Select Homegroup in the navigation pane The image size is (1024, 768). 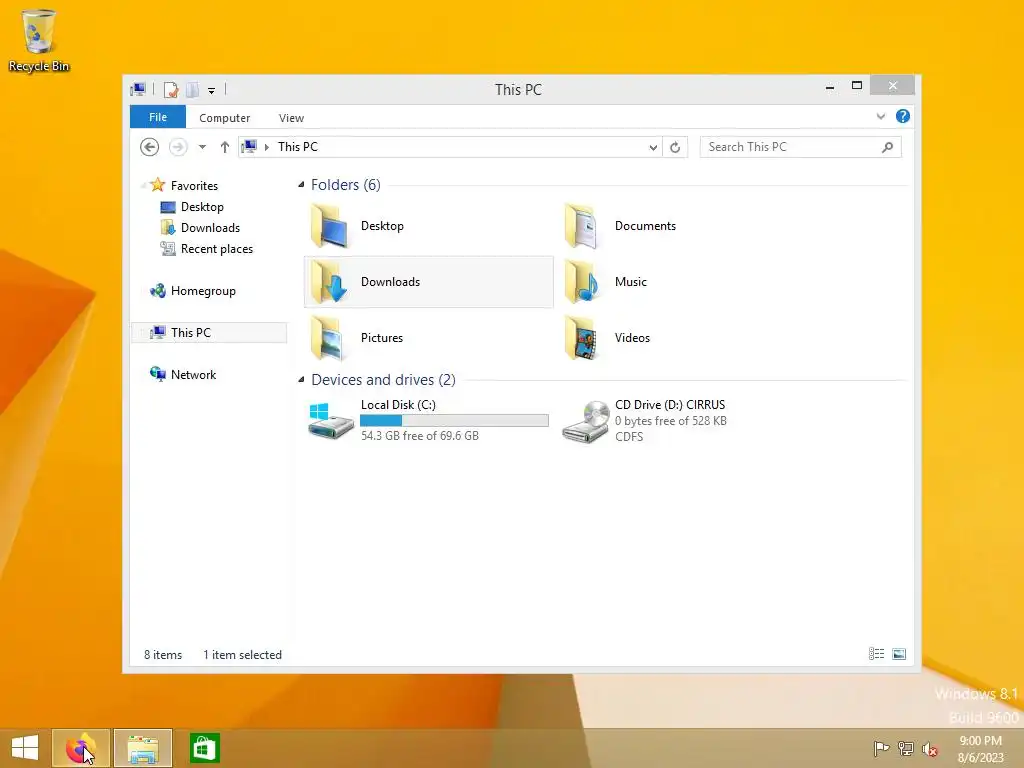click(x=203, y=291)
